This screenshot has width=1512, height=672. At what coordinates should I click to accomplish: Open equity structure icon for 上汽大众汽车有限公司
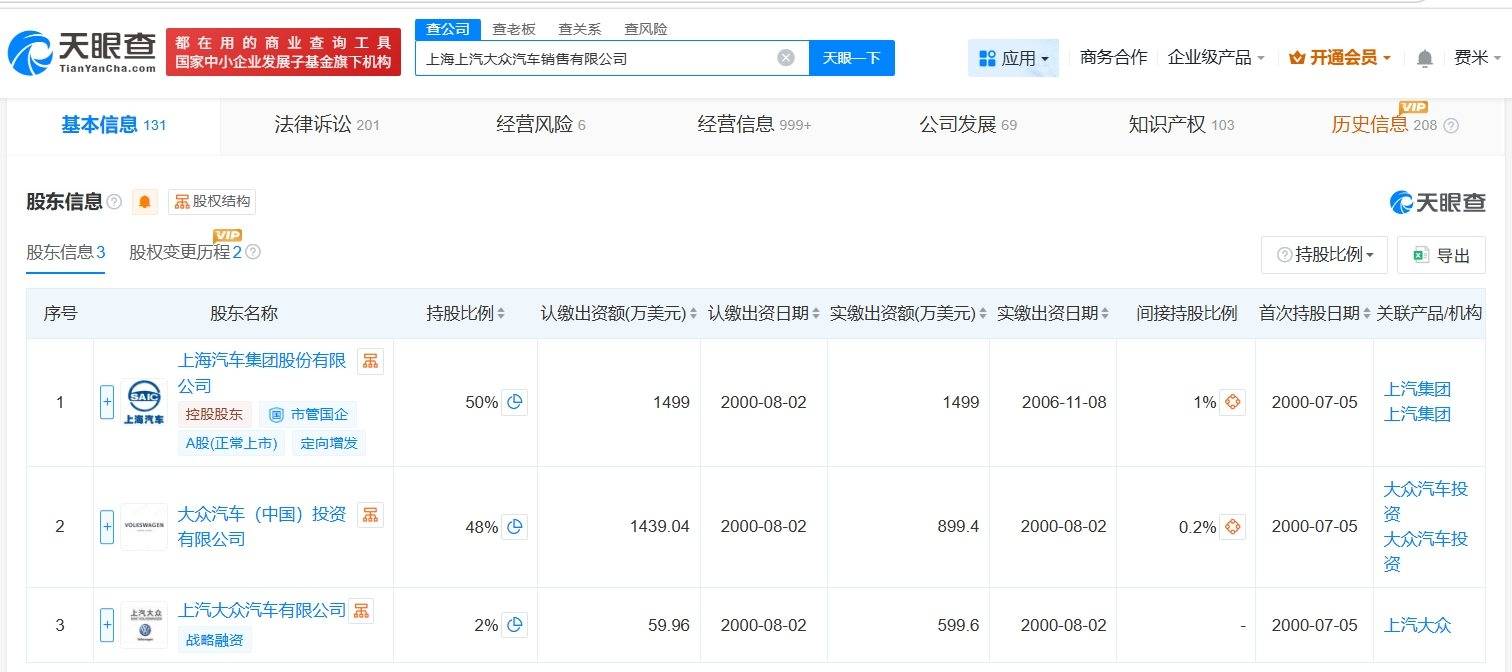[361, 610]
